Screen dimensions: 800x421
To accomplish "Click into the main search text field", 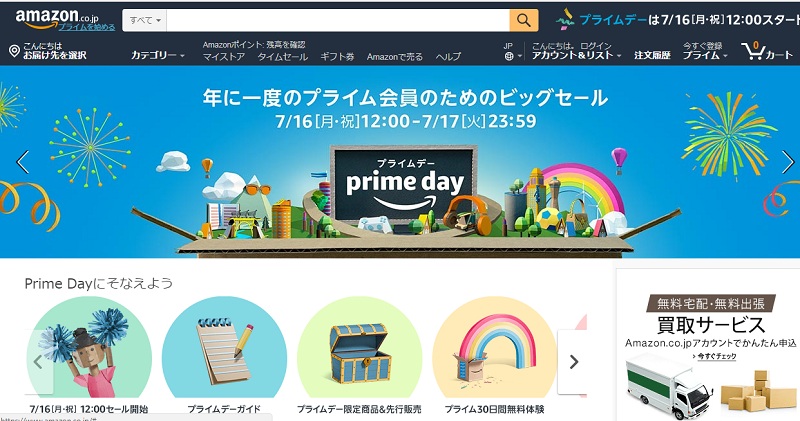I will pyautogui.click(x=338, y=20).
